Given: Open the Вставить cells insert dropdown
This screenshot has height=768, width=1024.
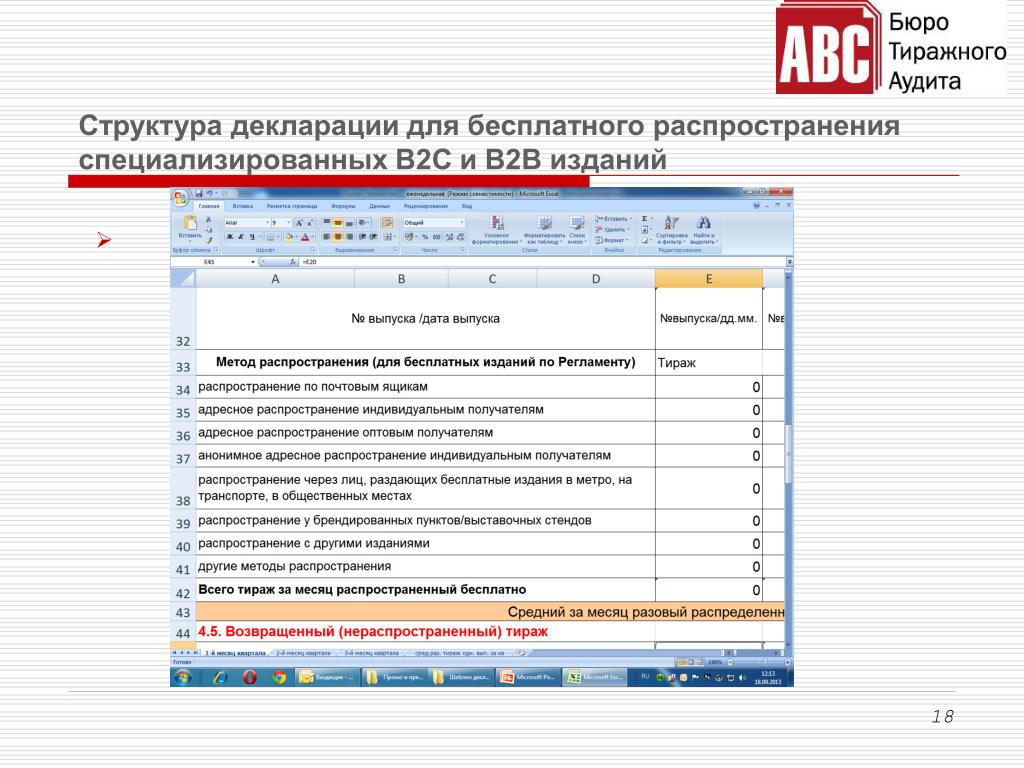Looking at the screenshot, I should [613, 219].
